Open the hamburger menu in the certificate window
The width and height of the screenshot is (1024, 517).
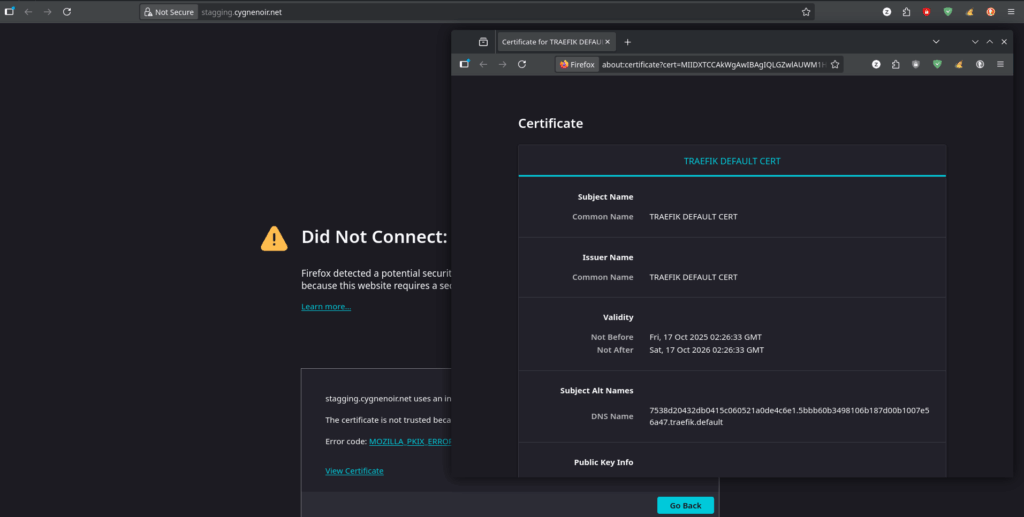pyautogui.click(x=1001, y=64)
